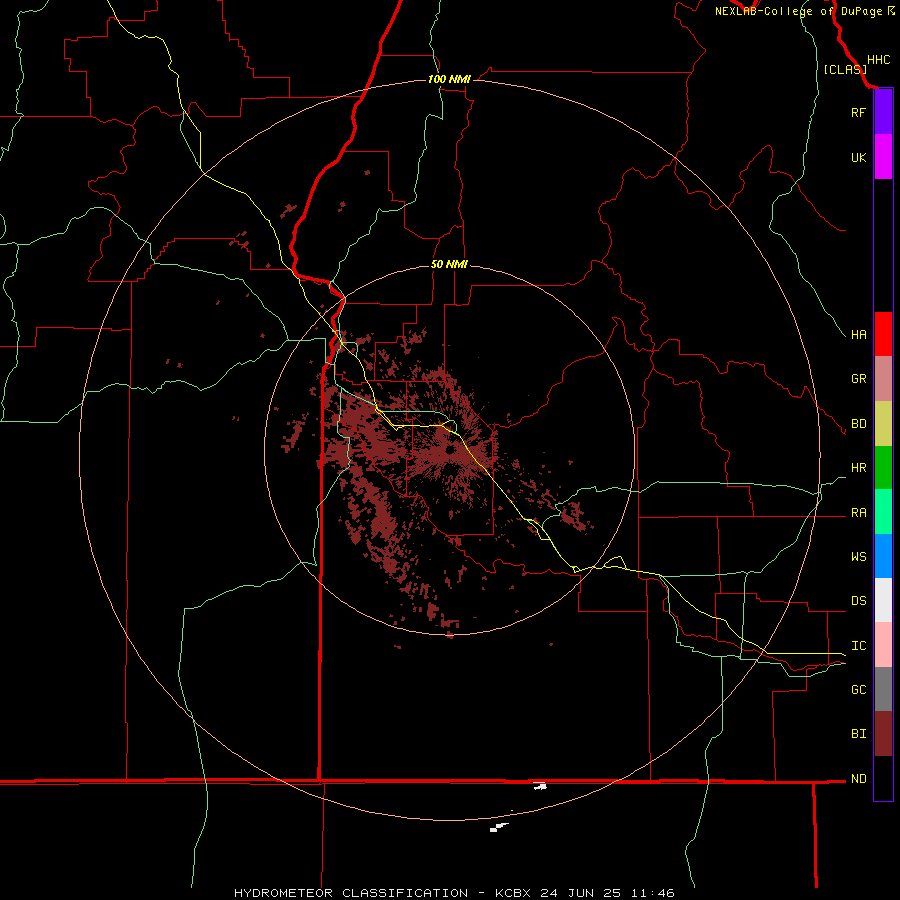Click the BD legend label

pos(858,424)
